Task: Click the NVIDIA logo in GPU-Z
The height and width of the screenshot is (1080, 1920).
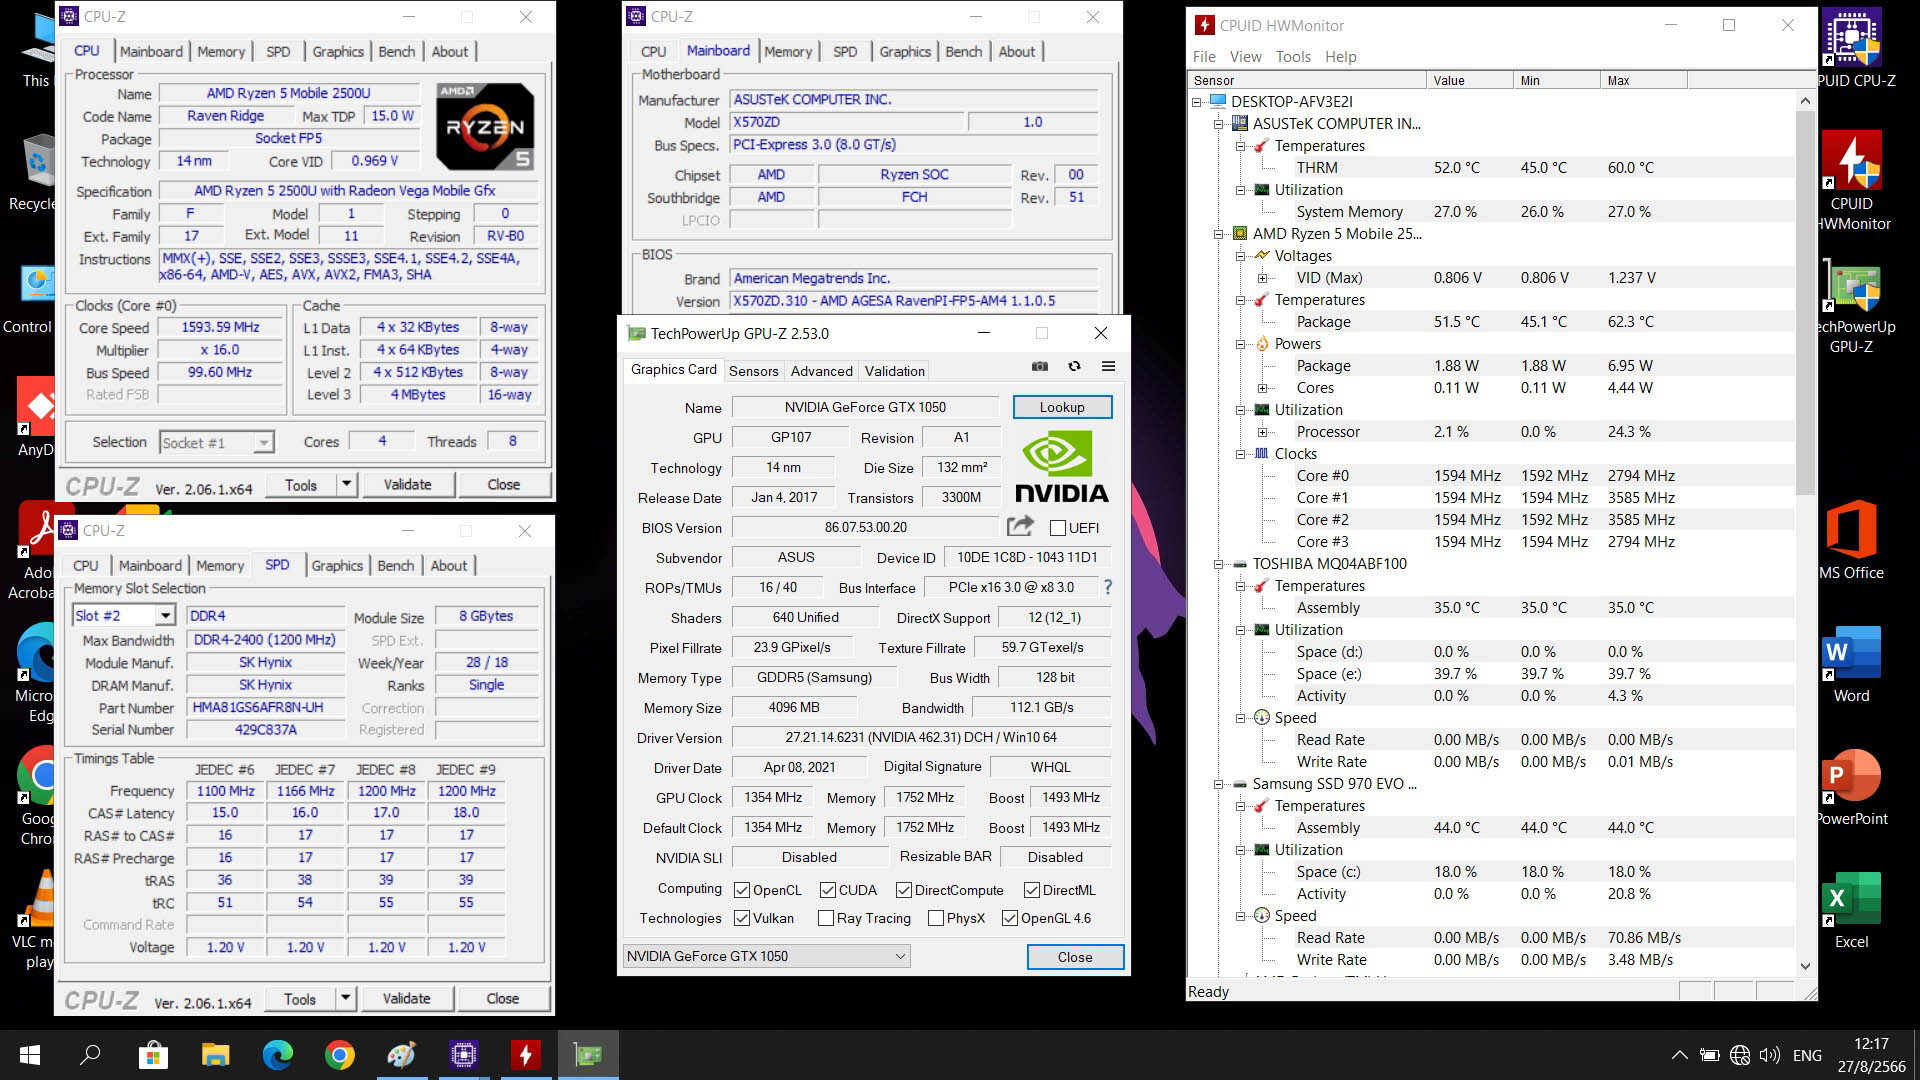Action: tap(1062, 467)
